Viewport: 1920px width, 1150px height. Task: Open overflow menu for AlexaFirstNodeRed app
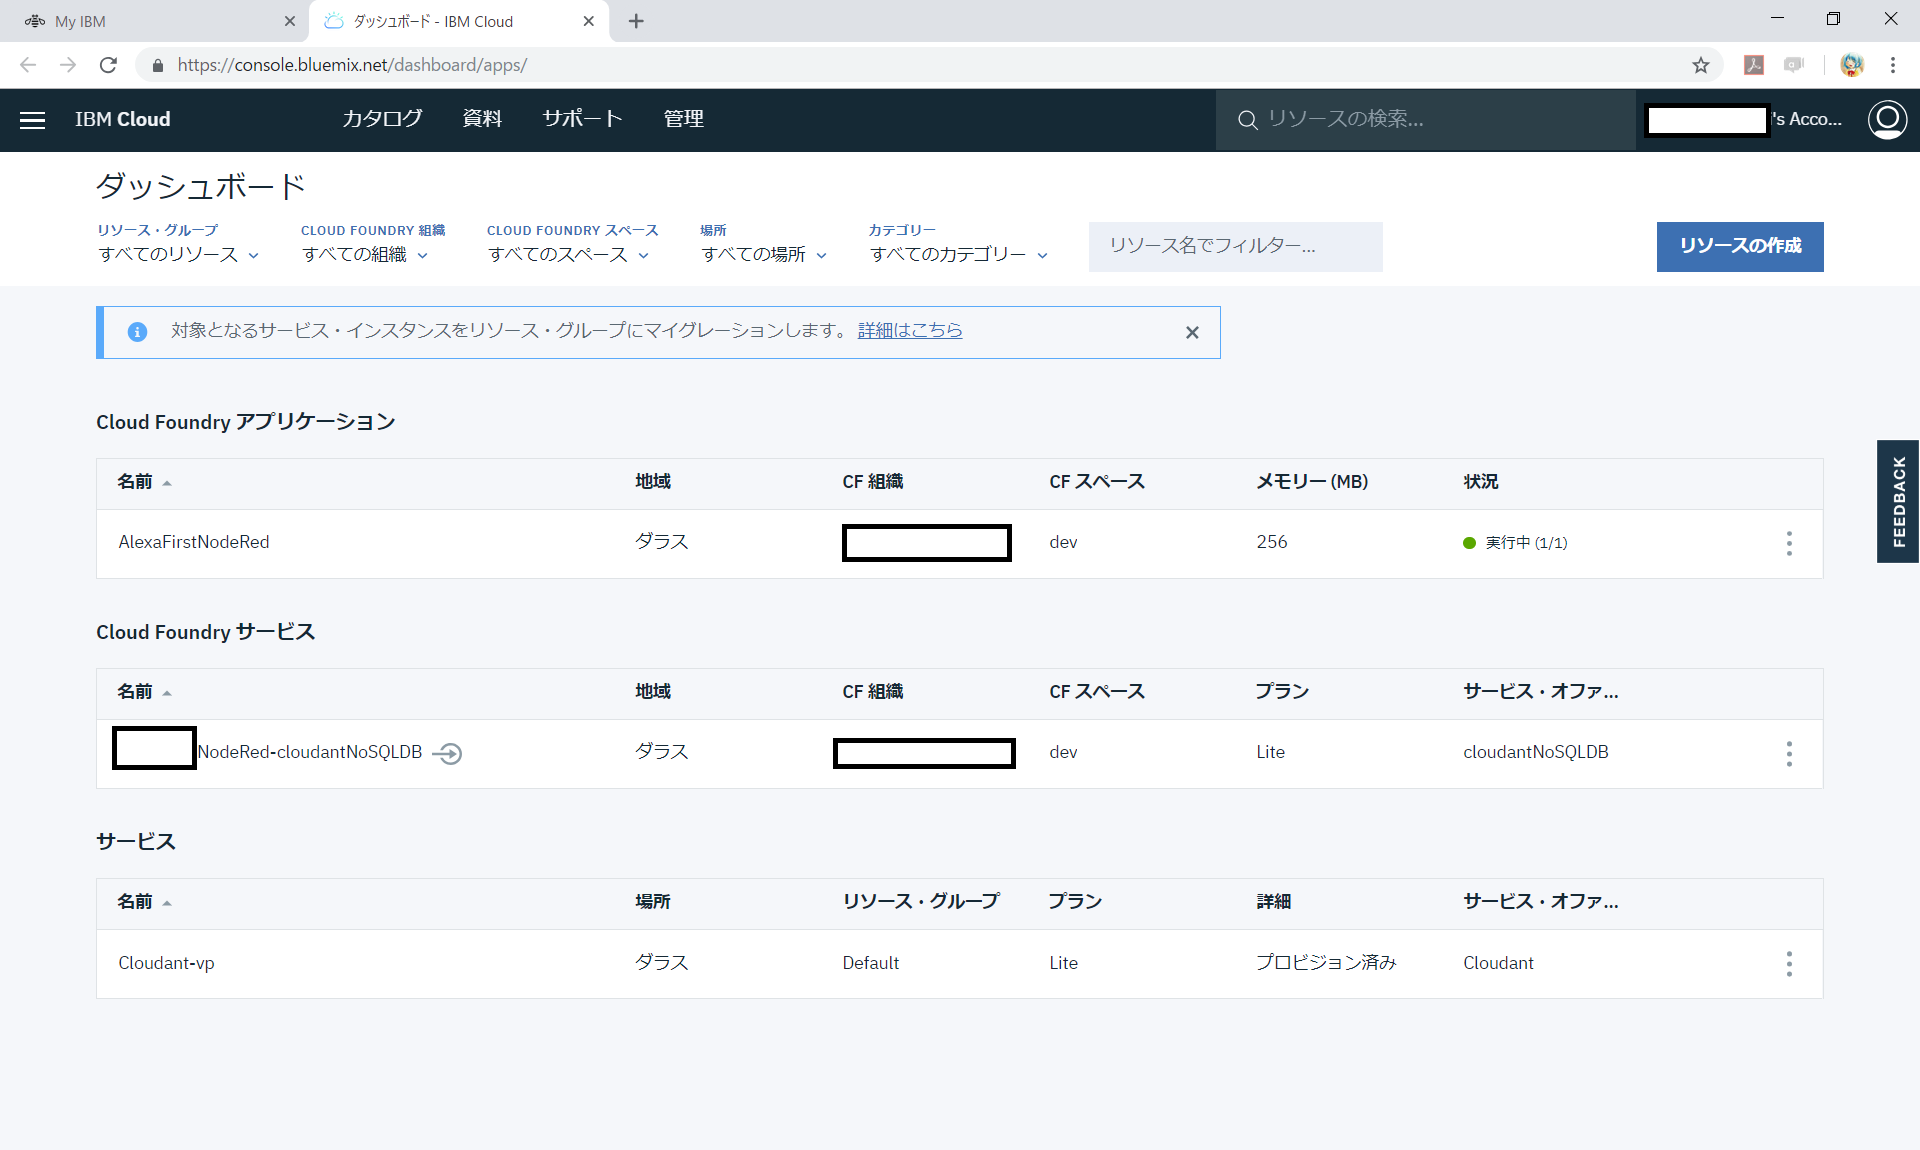point(1789,543)
